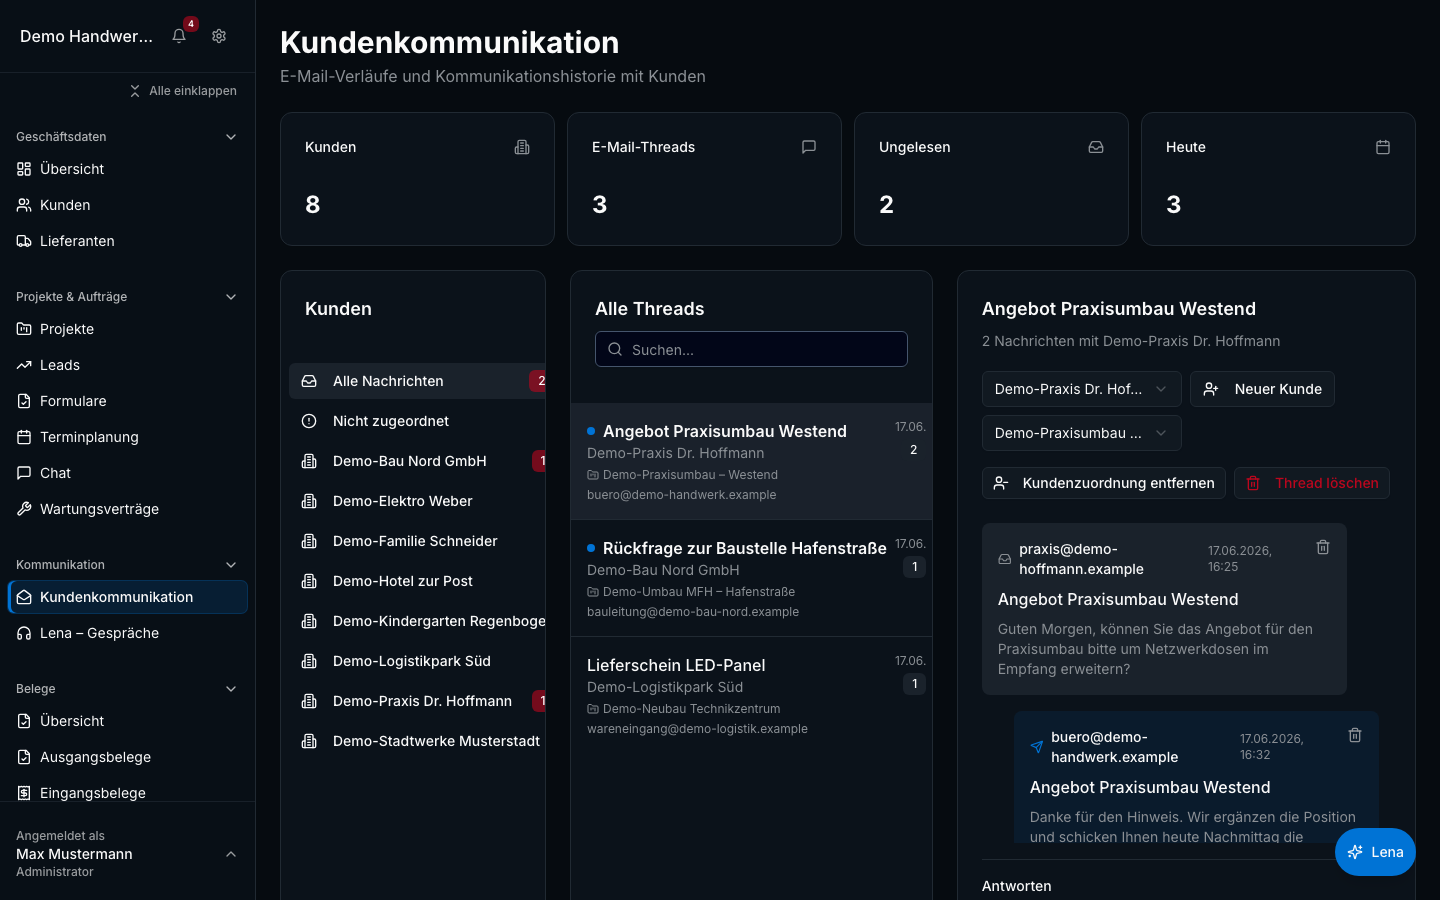Click the chat bubble icon on E-Mail-Threads card

click(x=809, y=147)
